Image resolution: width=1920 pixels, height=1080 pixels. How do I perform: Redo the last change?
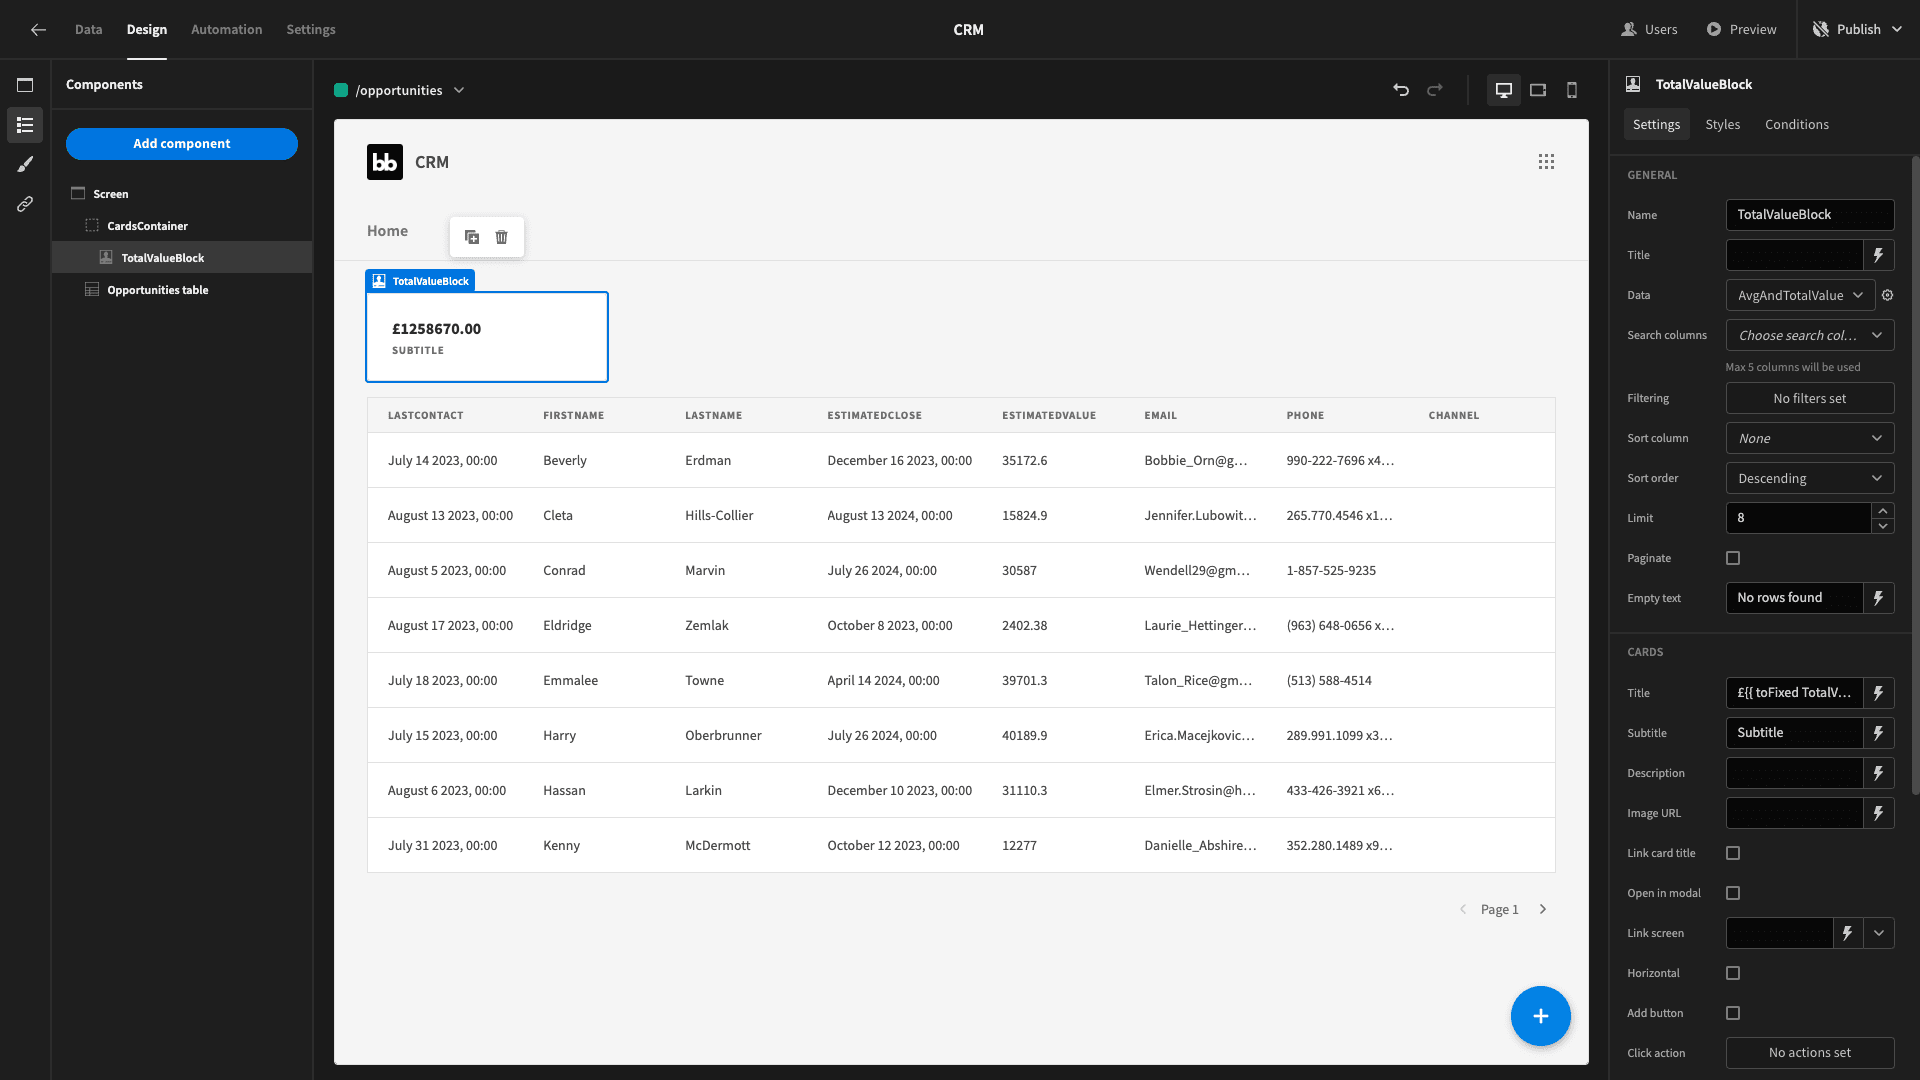(x=1435, y=90)
